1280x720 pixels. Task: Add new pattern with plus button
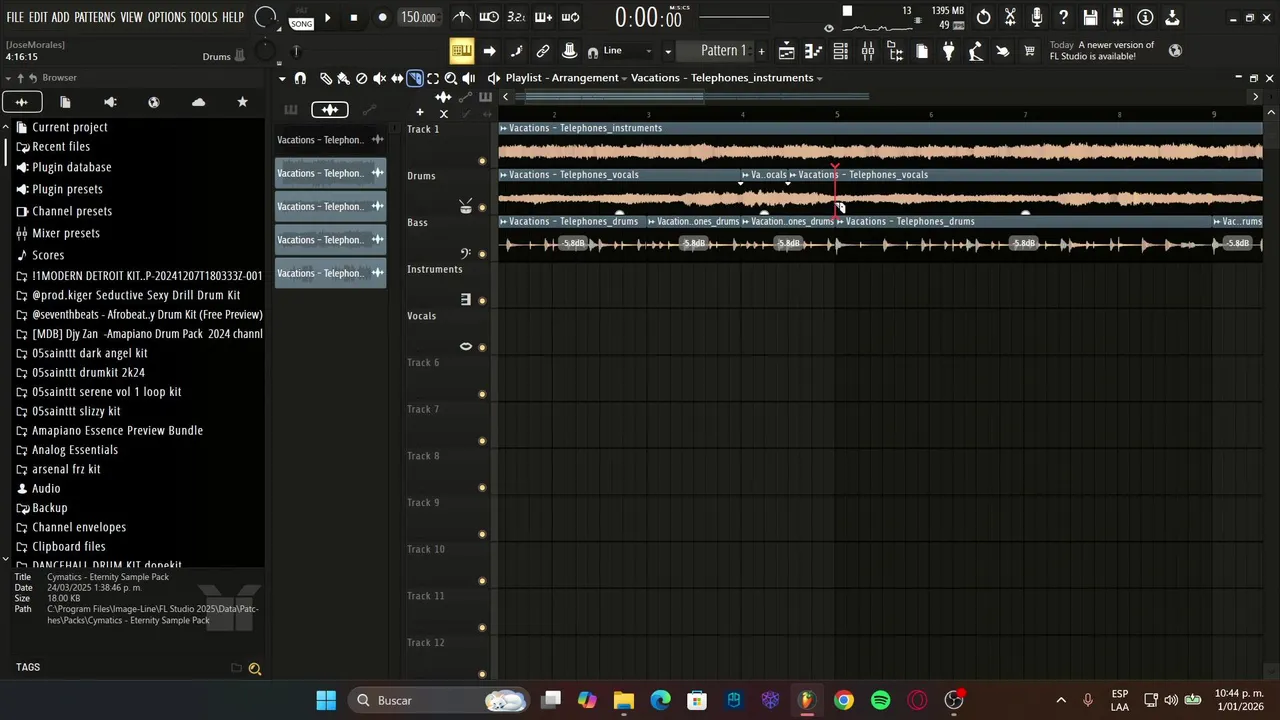point(761,51)
